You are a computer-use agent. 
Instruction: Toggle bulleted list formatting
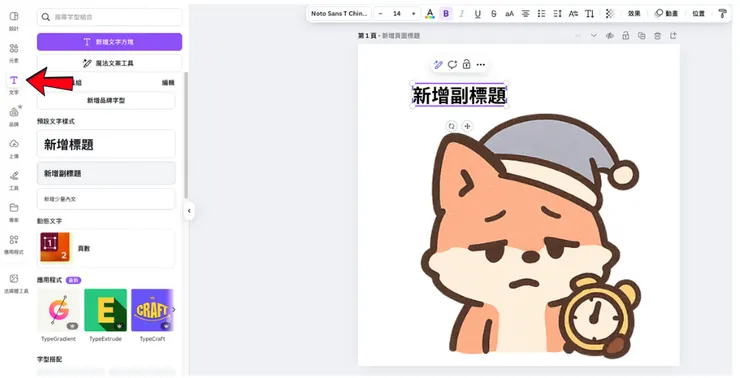[x=541, y=14]
